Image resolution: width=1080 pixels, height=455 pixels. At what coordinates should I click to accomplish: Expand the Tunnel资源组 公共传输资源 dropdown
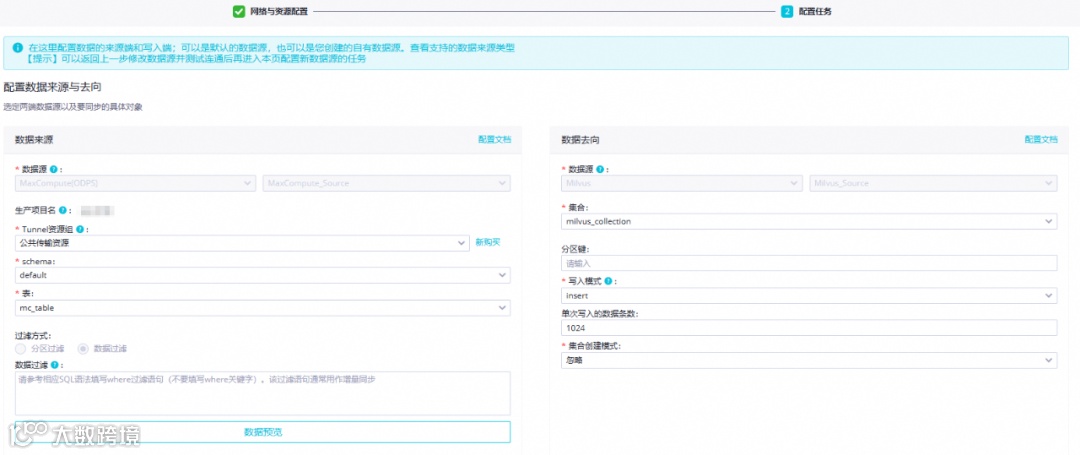242,243
